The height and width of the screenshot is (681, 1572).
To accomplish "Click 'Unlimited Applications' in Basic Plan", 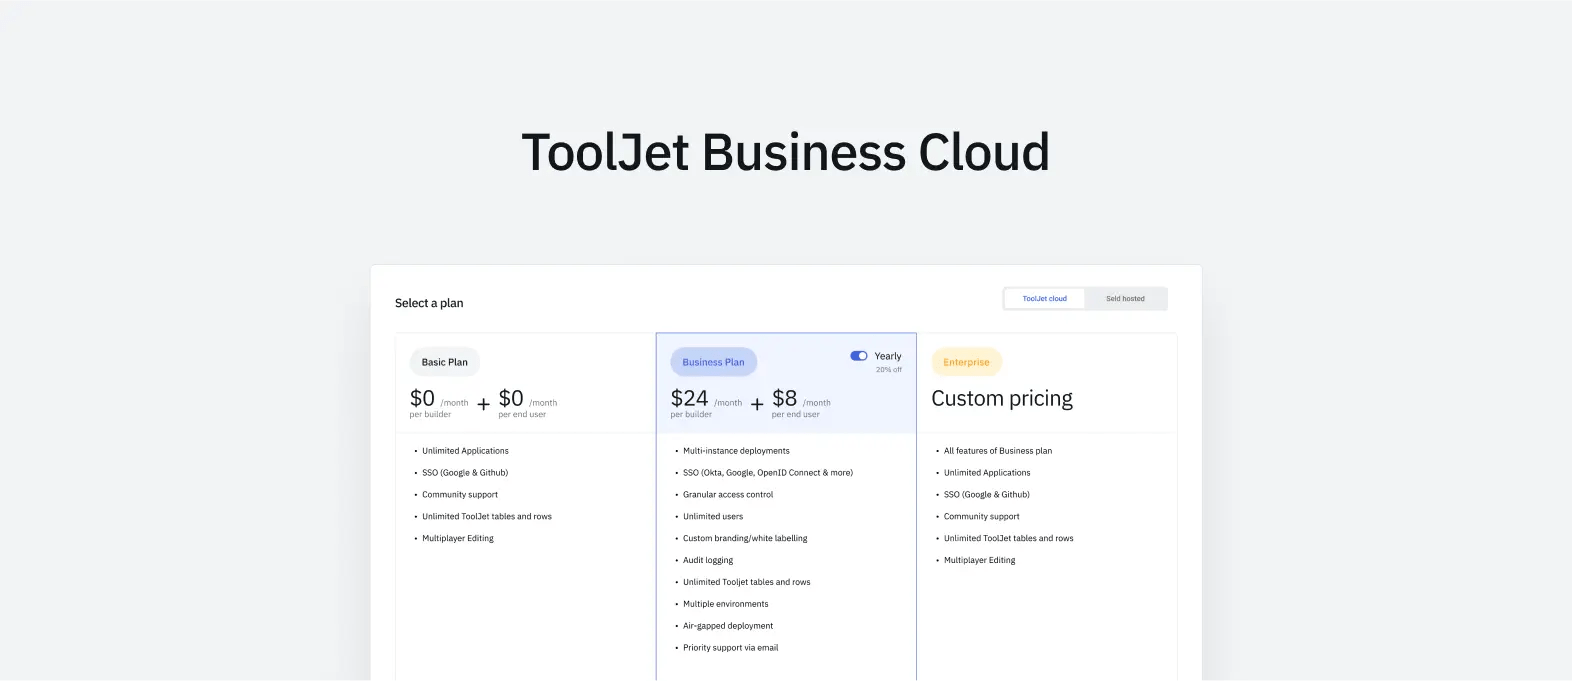I will click(465, 451).
